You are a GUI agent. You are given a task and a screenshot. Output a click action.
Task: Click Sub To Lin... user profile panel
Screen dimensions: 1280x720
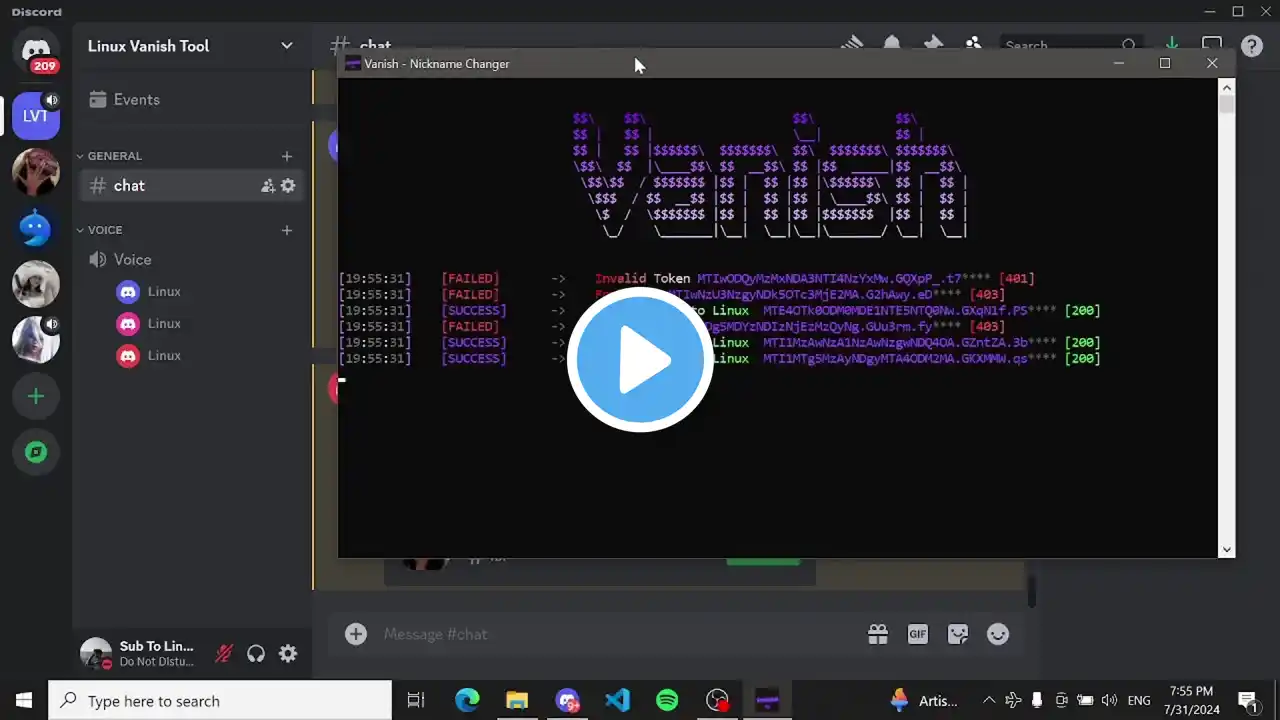click(x=140, y=654)
